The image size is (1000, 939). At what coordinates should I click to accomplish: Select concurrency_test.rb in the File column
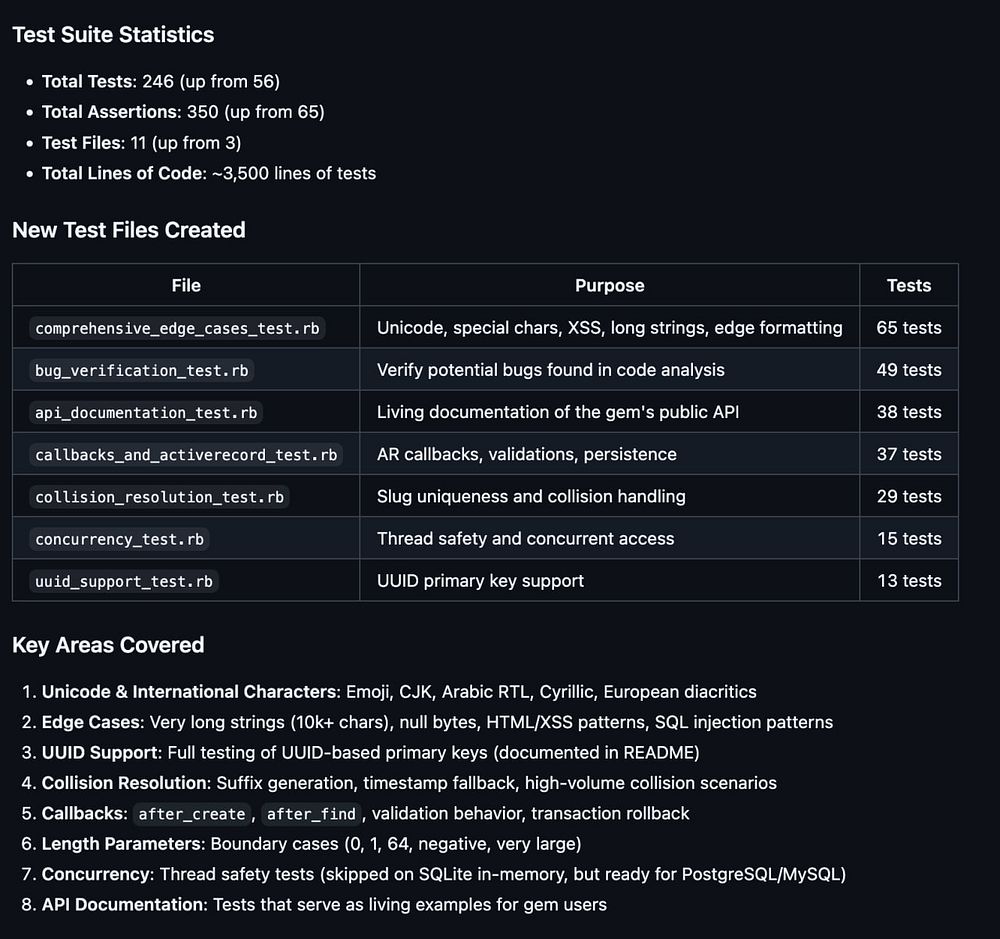pyautogui.click(x=119, y=538)
